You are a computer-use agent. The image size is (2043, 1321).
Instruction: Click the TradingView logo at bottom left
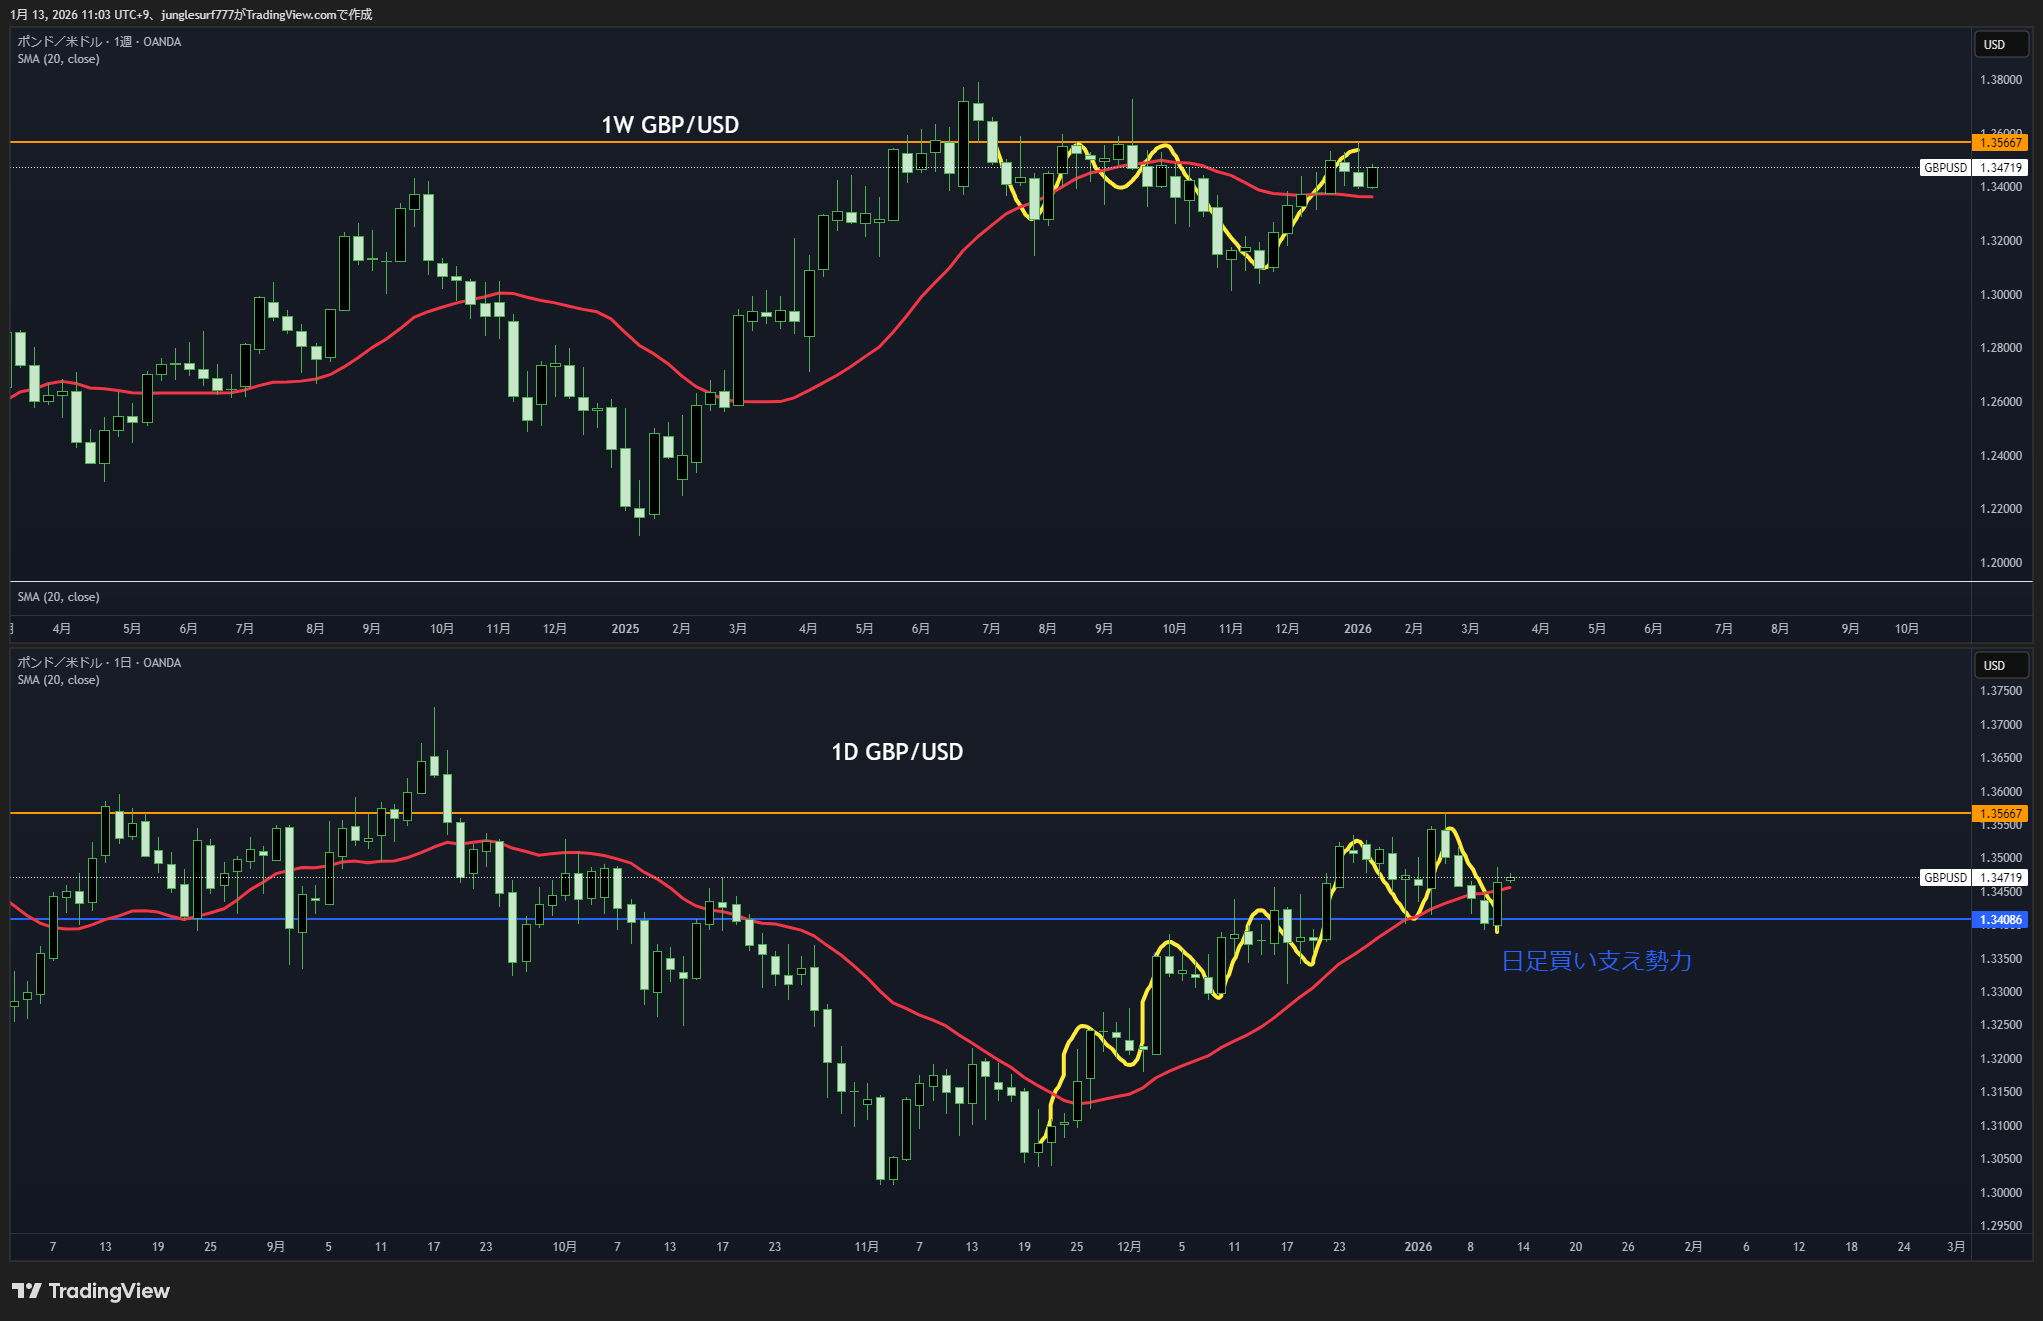[x=91, y=1291]
